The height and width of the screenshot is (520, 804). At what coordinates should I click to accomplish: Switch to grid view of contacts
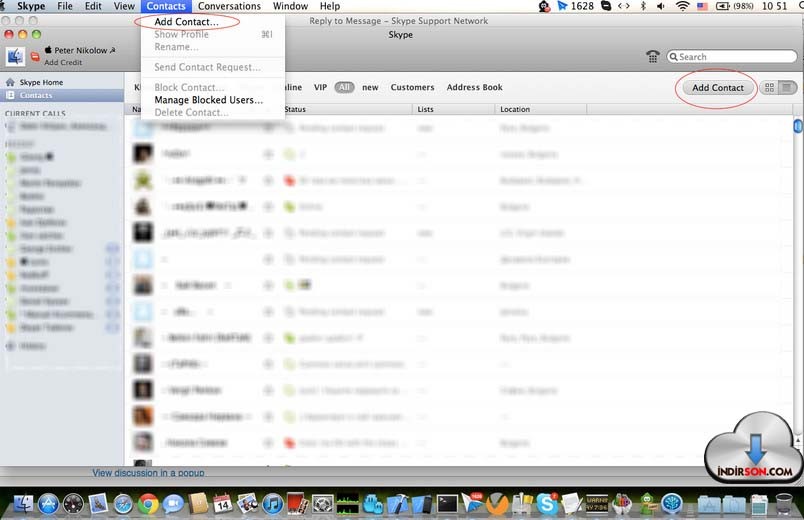pyautogui.click(x=769, y=88)
